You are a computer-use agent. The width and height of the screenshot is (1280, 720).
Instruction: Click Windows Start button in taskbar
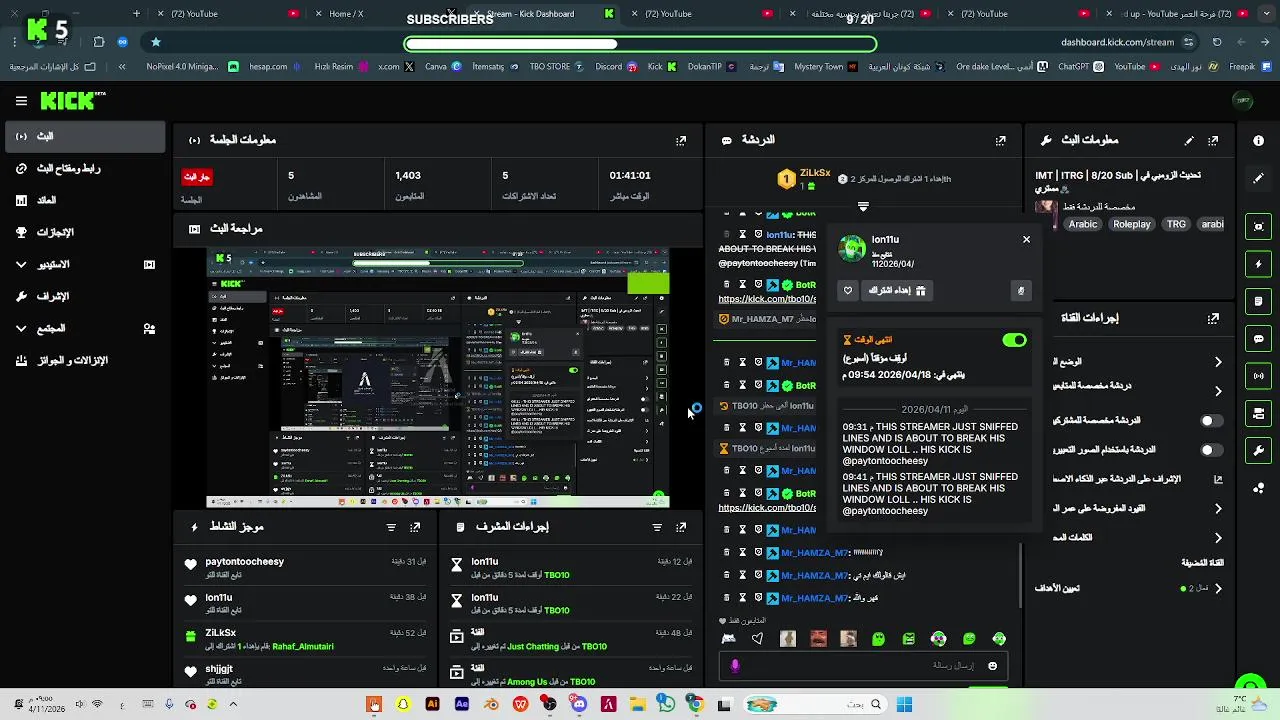[904, 705]
